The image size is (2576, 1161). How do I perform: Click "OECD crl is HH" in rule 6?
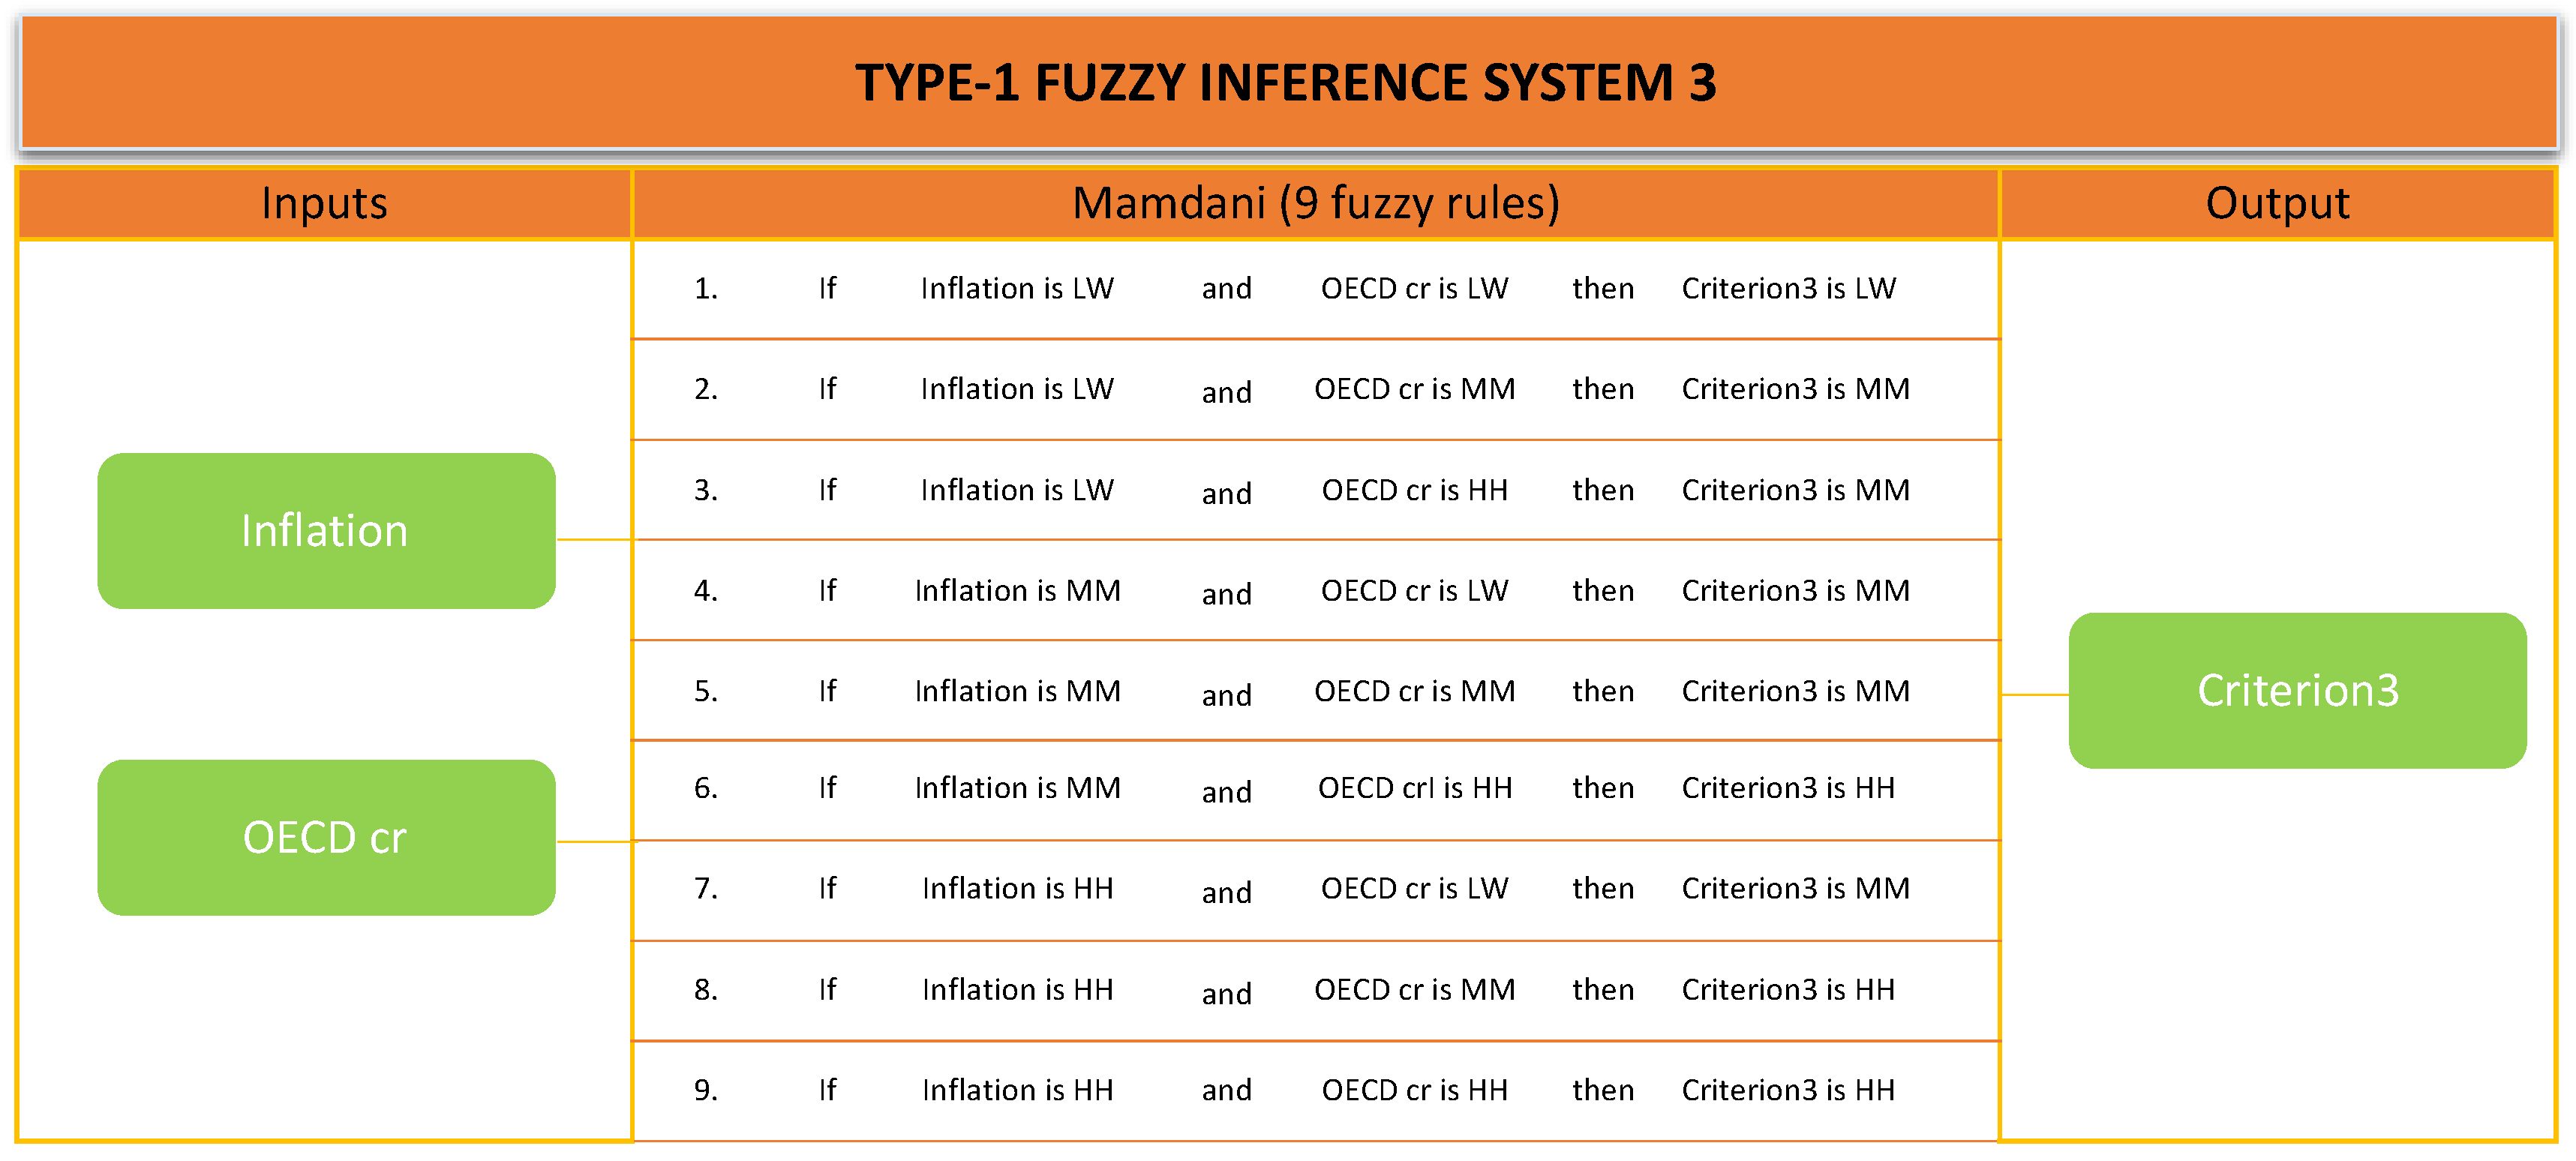(x=1414, y=788)
